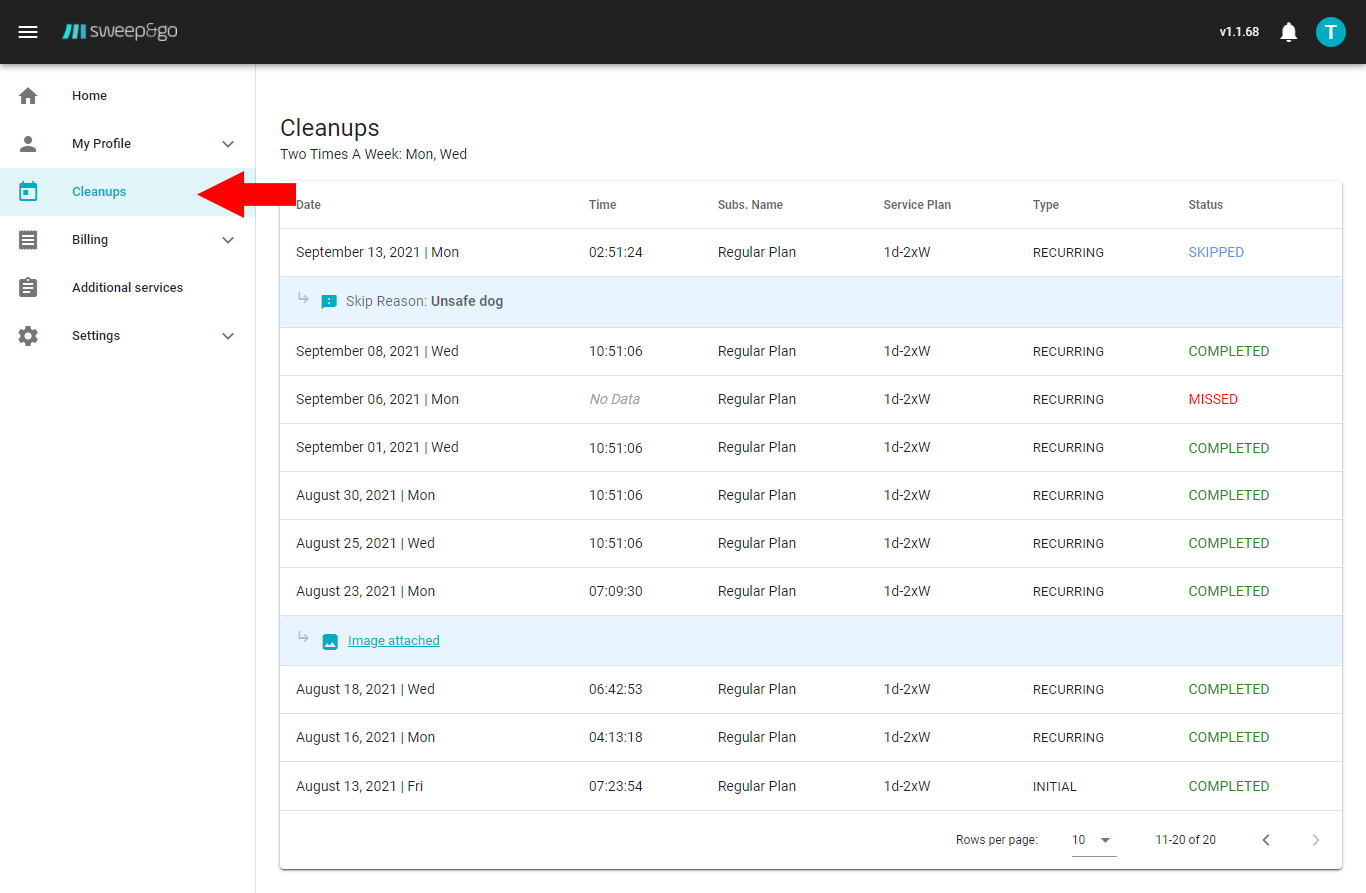Open Additional services menu item

pos(127,288)
